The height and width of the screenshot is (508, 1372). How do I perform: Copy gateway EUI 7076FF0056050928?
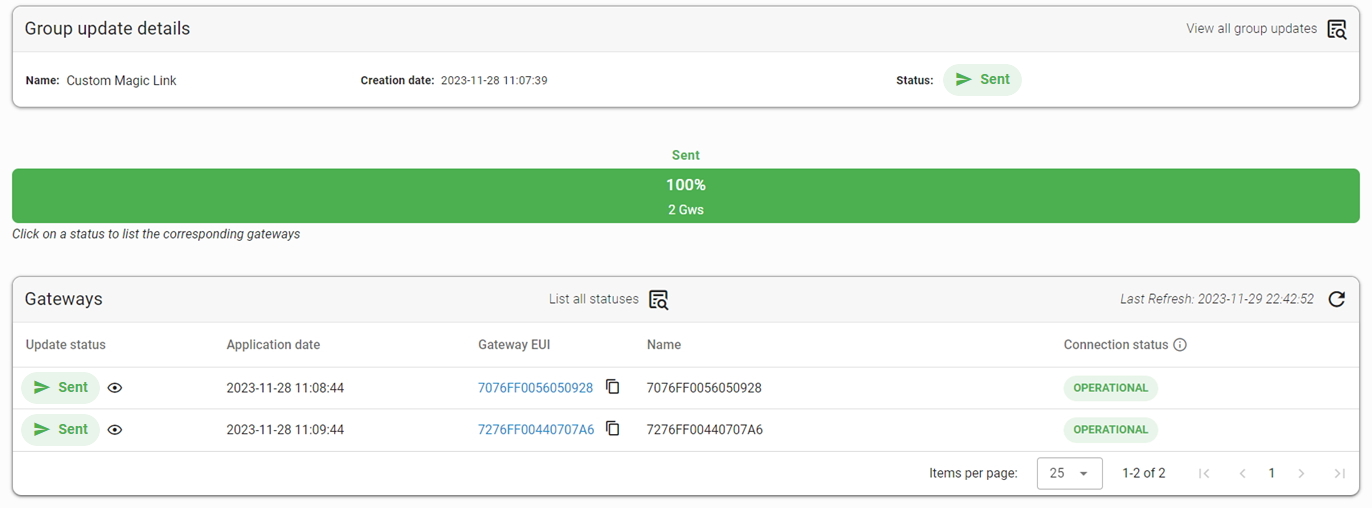[613, 387]
